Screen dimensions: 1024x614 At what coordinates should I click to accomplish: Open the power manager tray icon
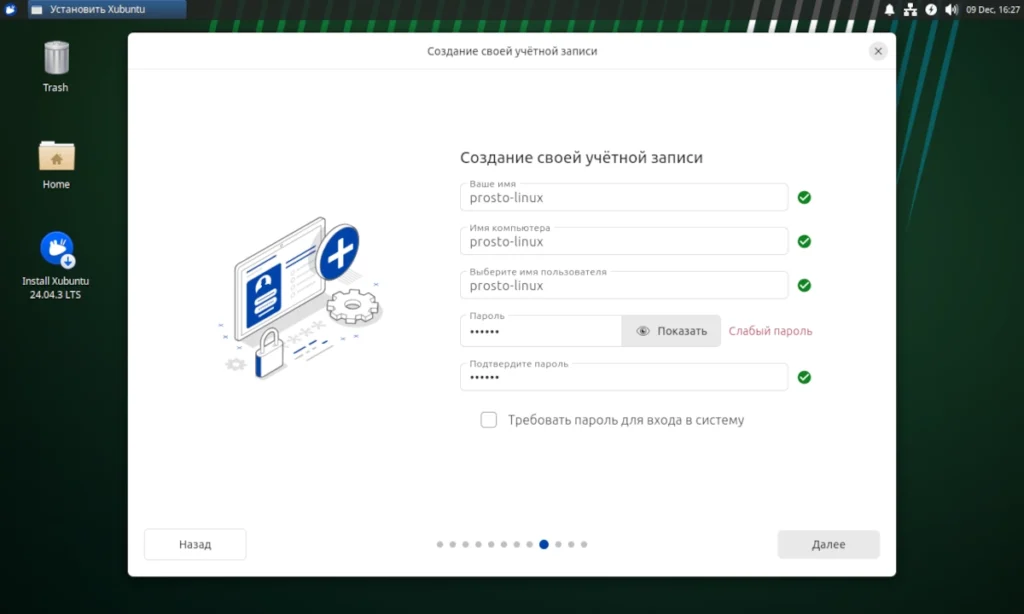[x=931, y=9]
